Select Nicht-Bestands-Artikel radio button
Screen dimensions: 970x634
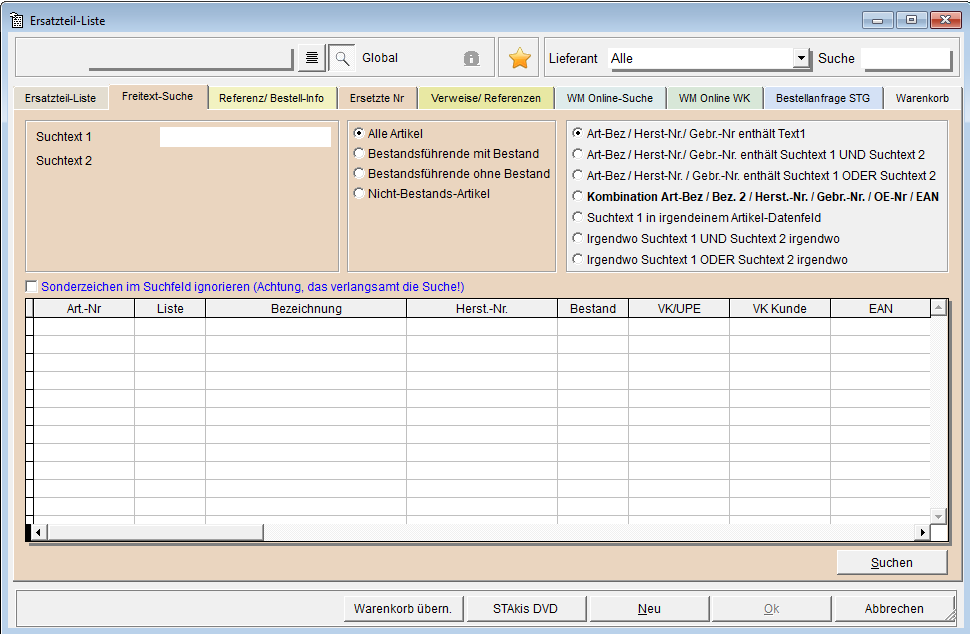click(x=359, y=194)
